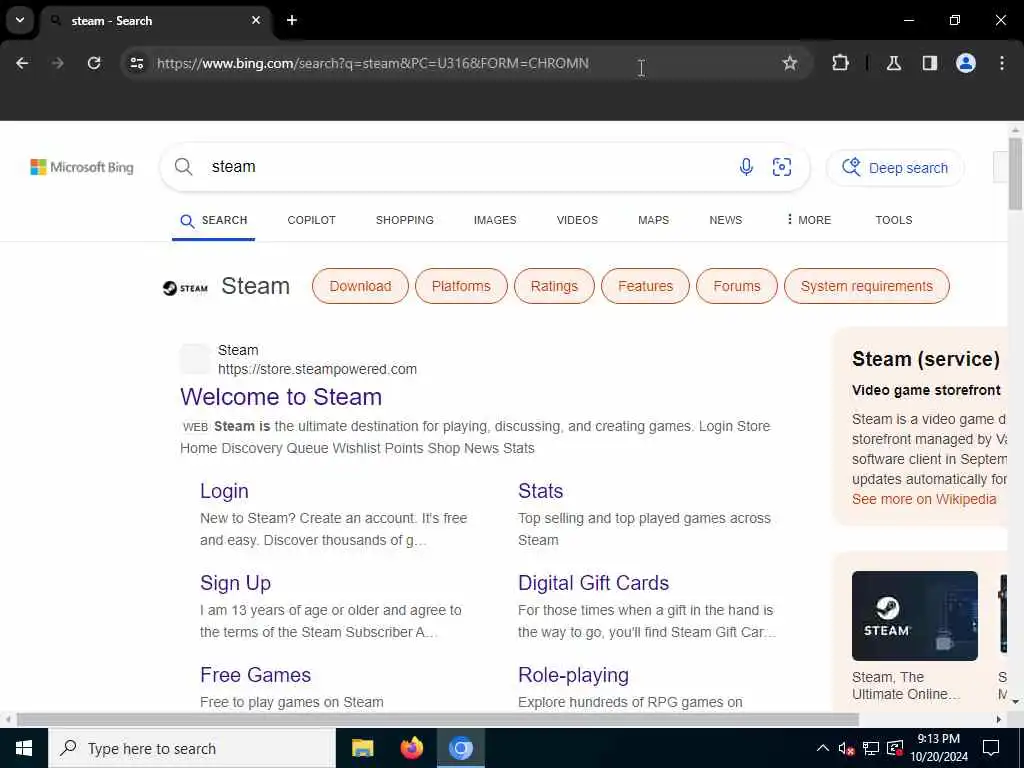Click the store.steampowered.com URL text

(317, 369)
